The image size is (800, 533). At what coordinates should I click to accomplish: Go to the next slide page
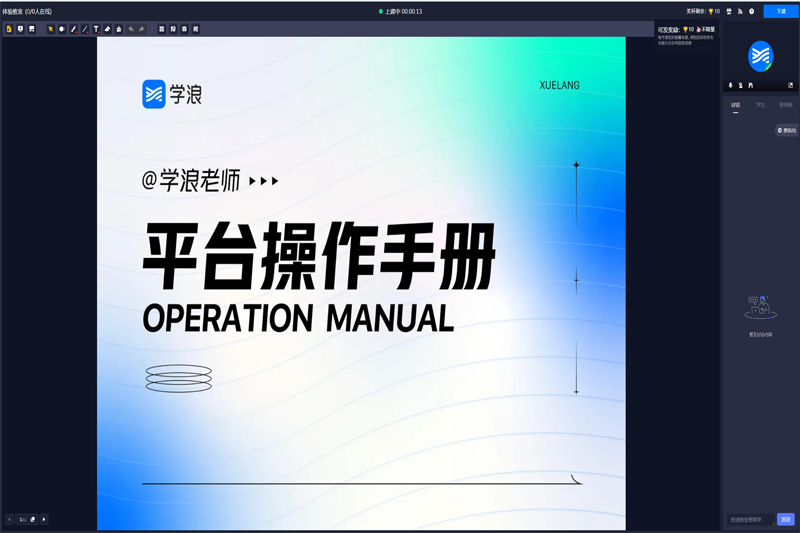tap(44, 519)
